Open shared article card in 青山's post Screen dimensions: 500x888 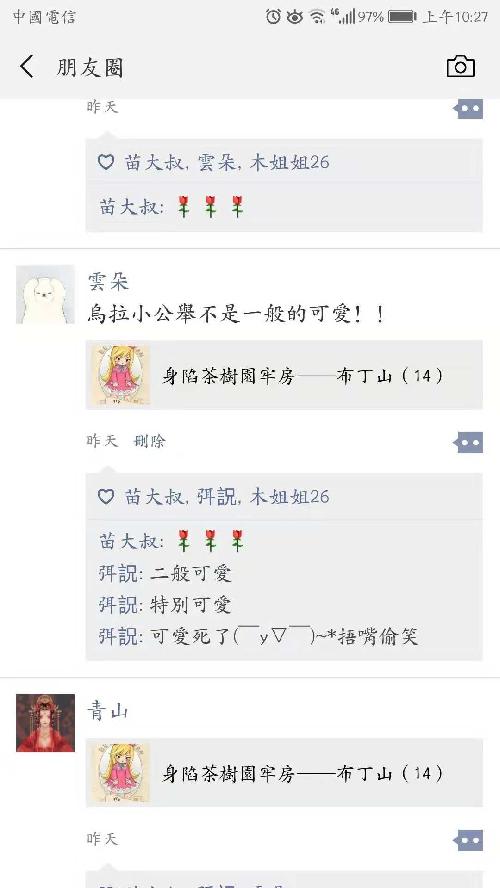(284, 772)
